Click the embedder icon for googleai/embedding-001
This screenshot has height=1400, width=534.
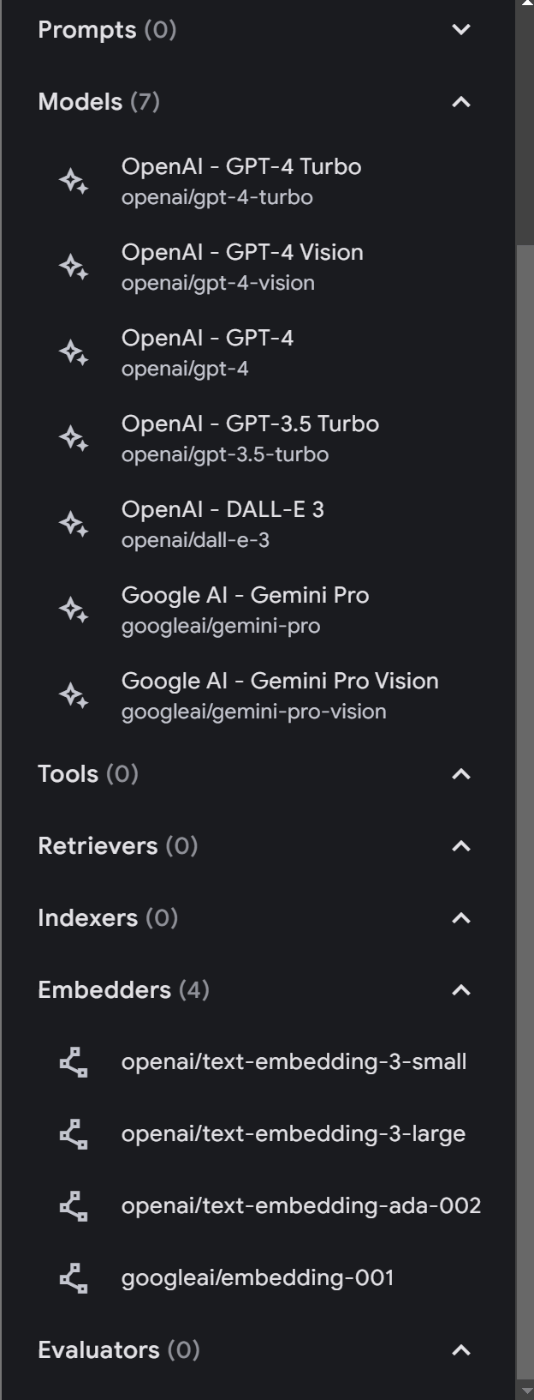73,1278
